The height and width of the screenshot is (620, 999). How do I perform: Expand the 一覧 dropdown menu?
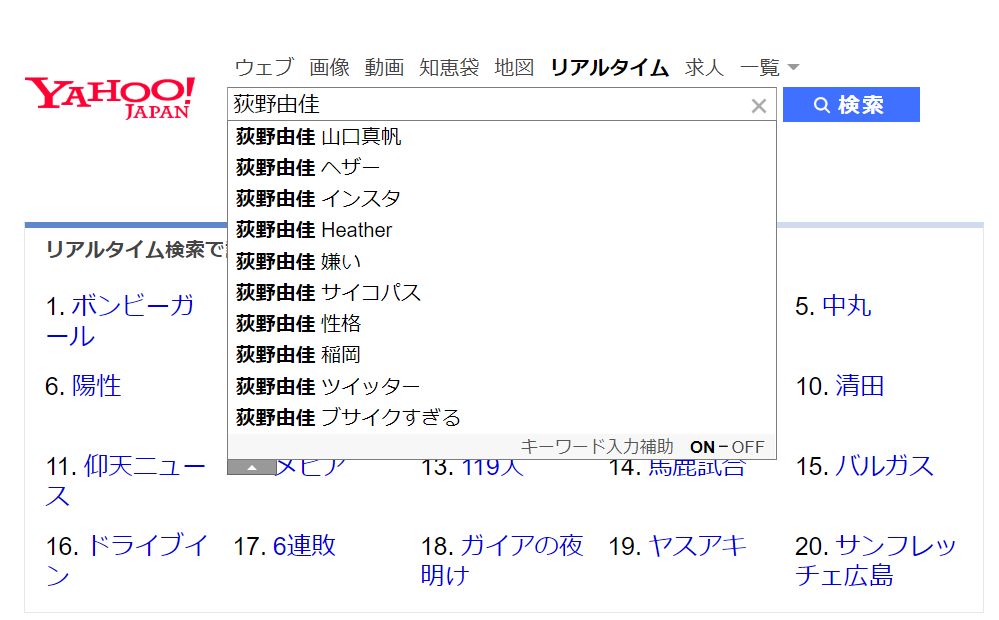point(769,67)
